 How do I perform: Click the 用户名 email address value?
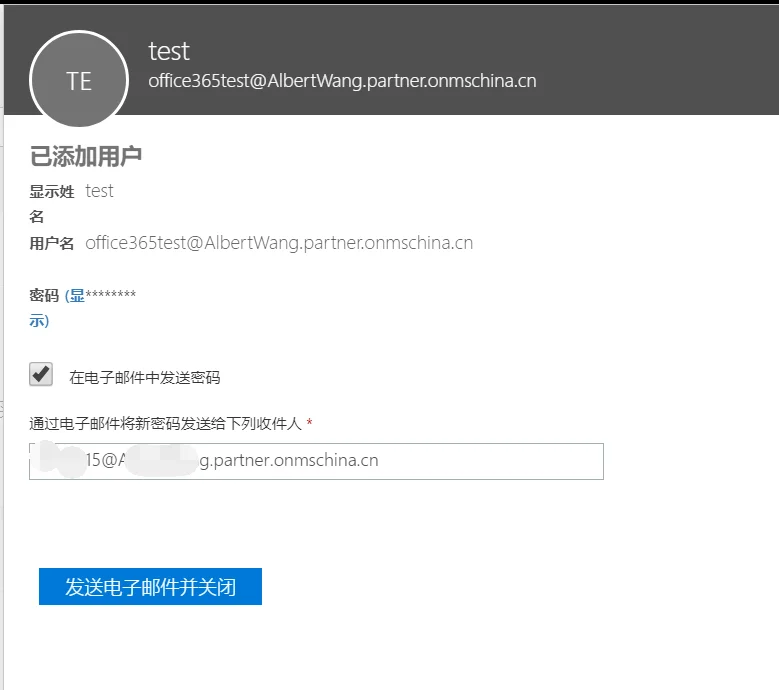[279, 243]
